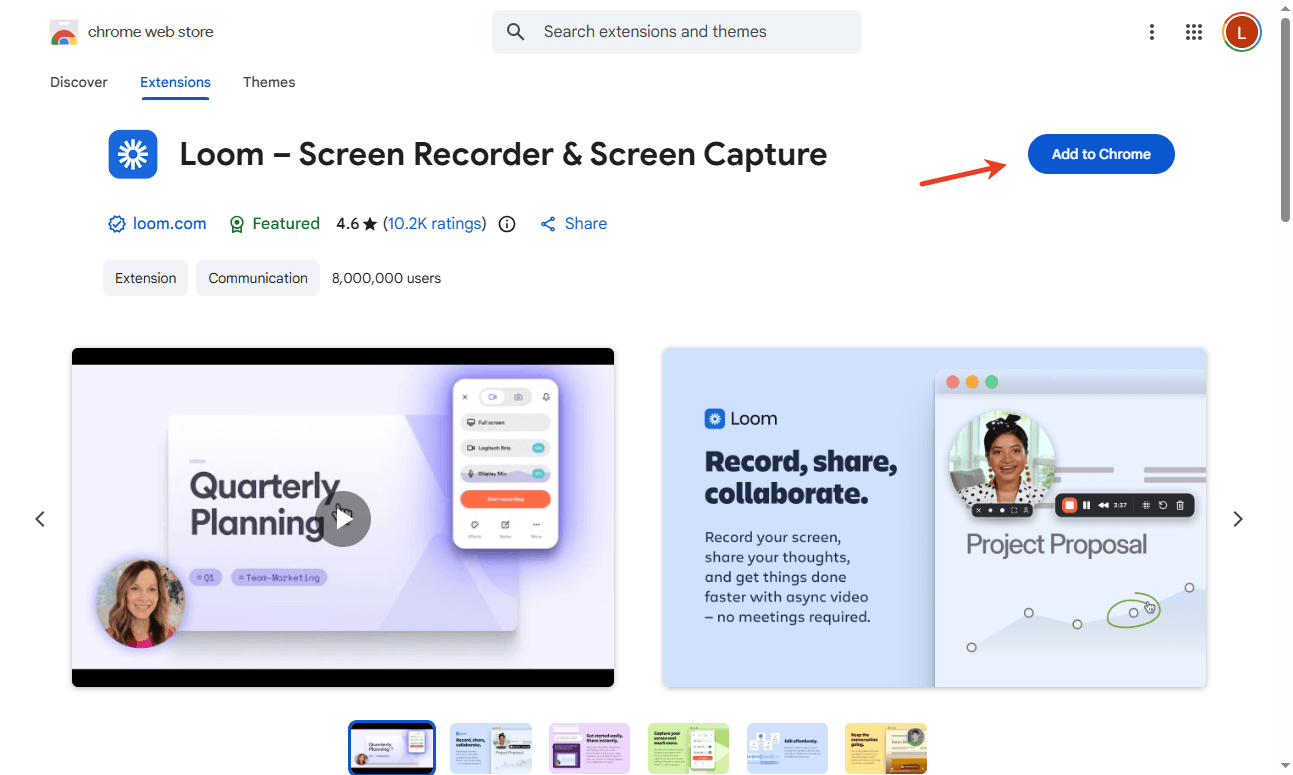Click the Featured badge icon
Image resolution: width=1293 pixels, height=775 pixels.
point(237,224)
